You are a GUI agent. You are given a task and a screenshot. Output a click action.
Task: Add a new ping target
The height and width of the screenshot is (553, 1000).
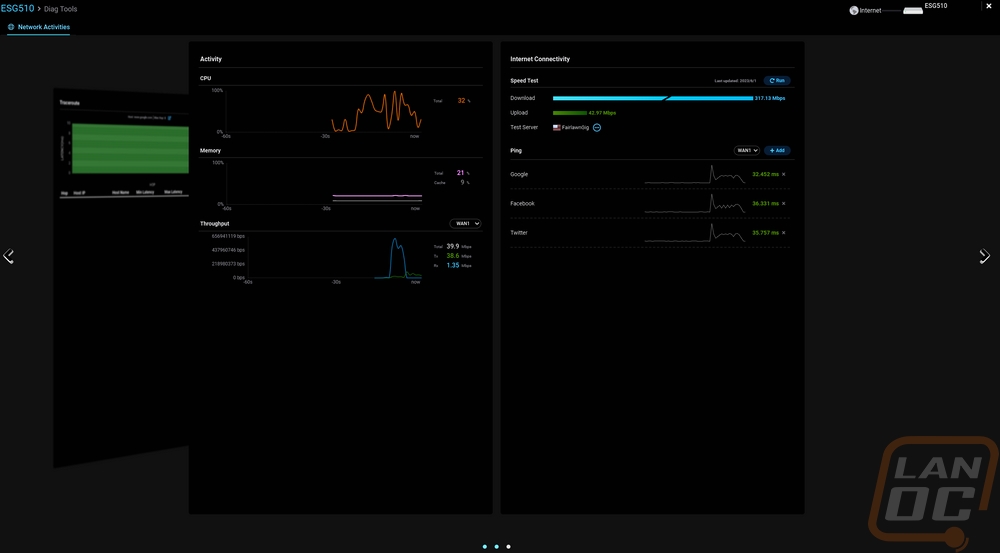(777, 151)
